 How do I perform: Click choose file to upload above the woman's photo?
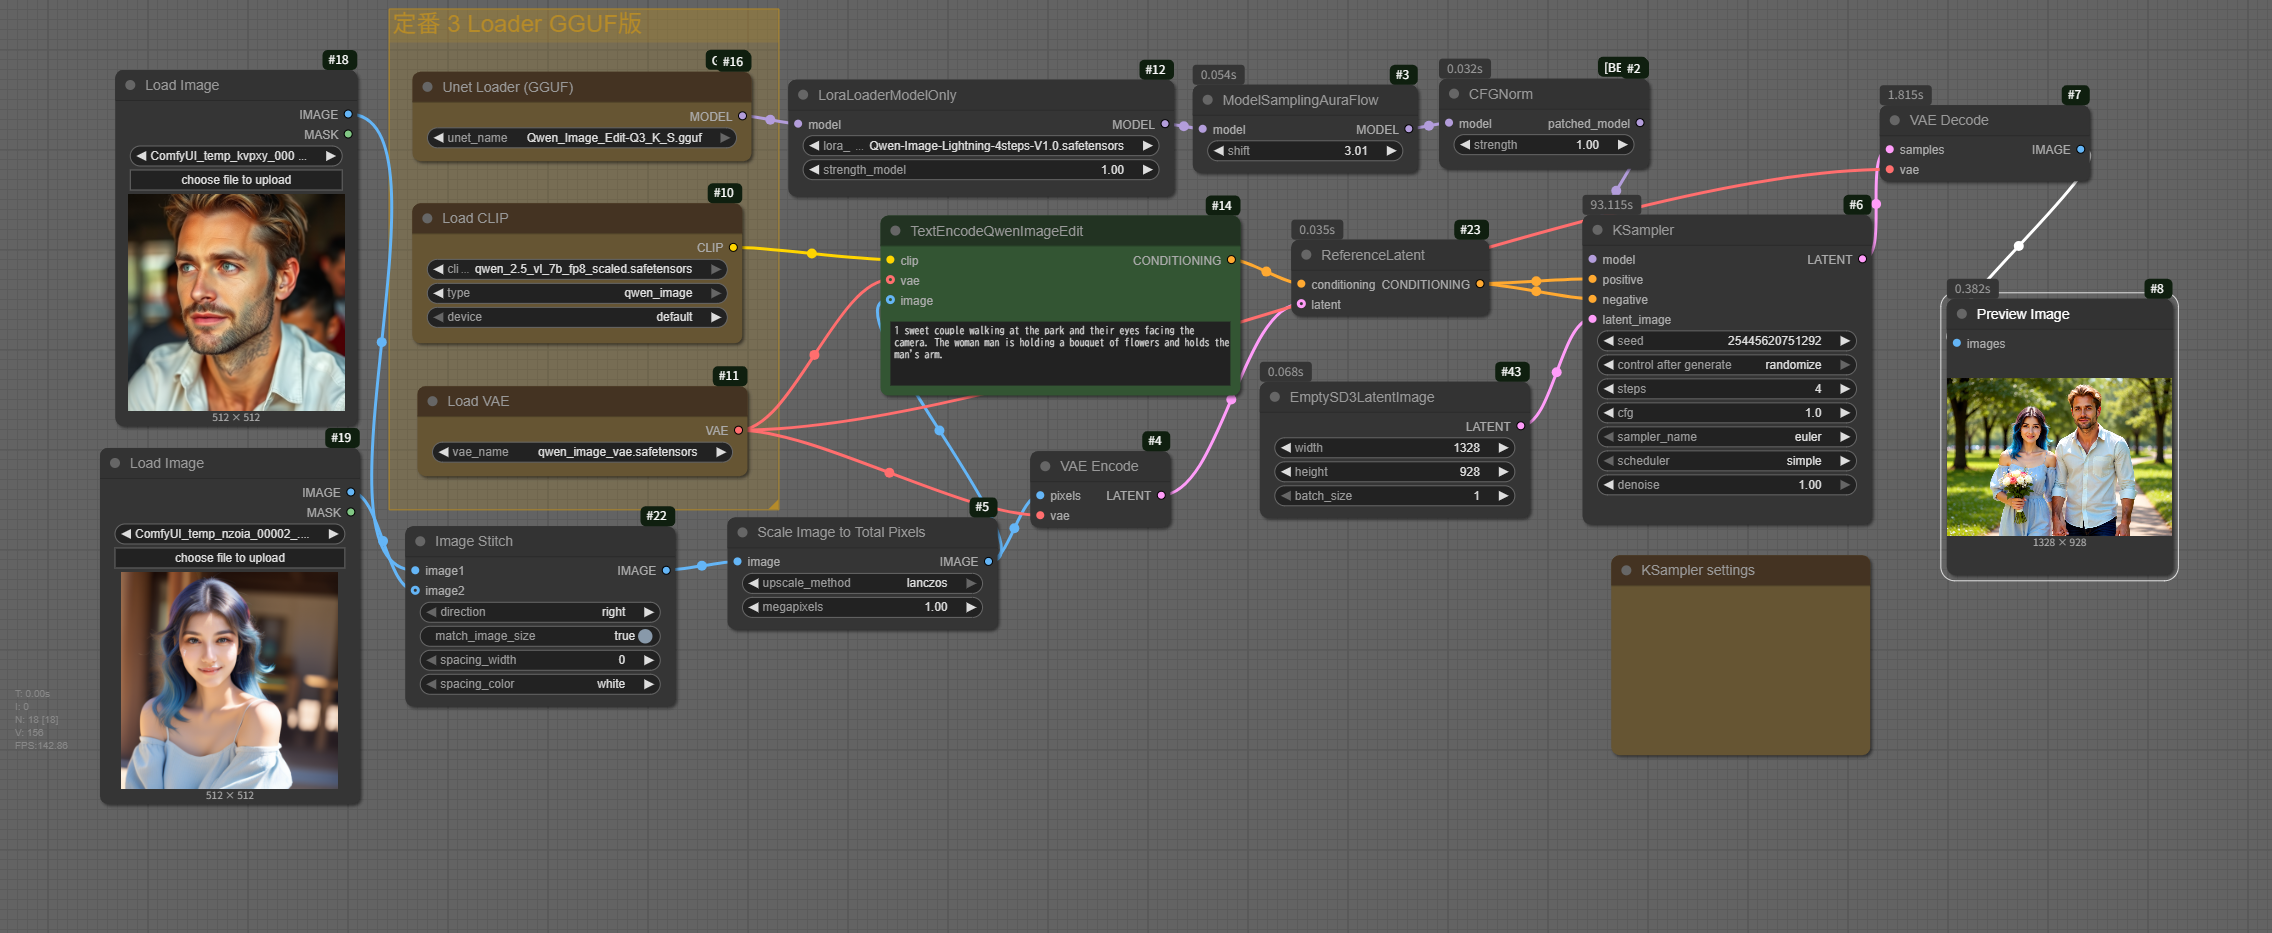(230, 558)
